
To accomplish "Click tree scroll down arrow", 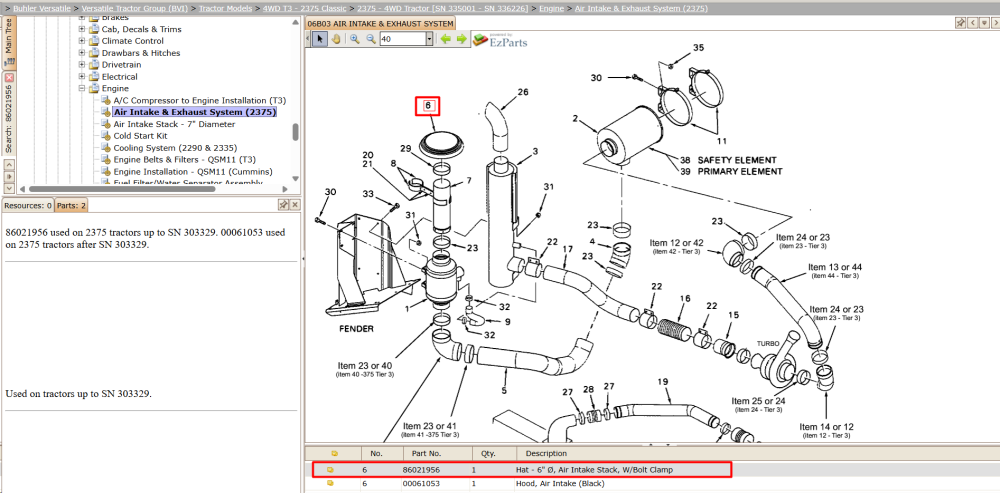I will [295, 179].
